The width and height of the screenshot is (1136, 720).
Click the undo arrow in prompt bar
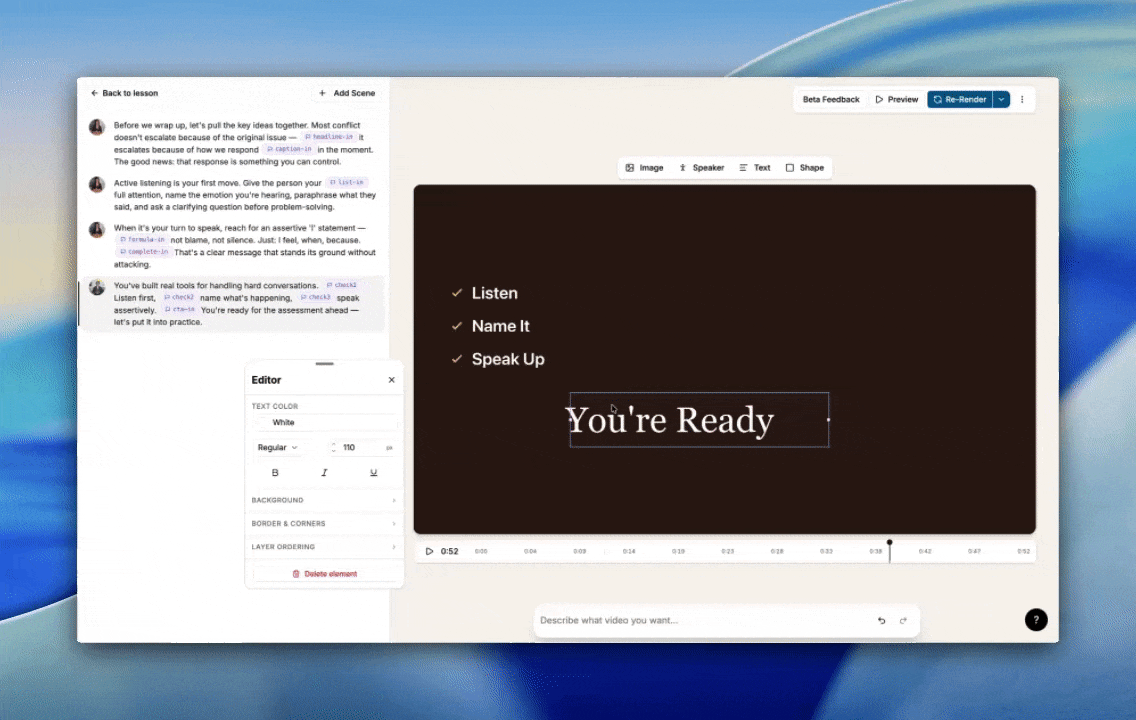[882, 620]
